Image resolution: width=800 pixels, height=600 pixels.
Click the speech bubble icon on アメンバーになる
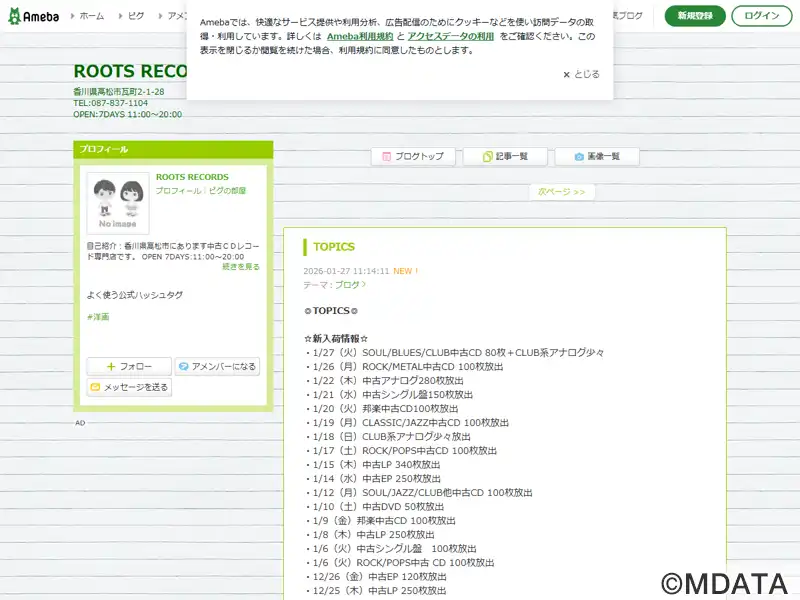coord(184,366)
